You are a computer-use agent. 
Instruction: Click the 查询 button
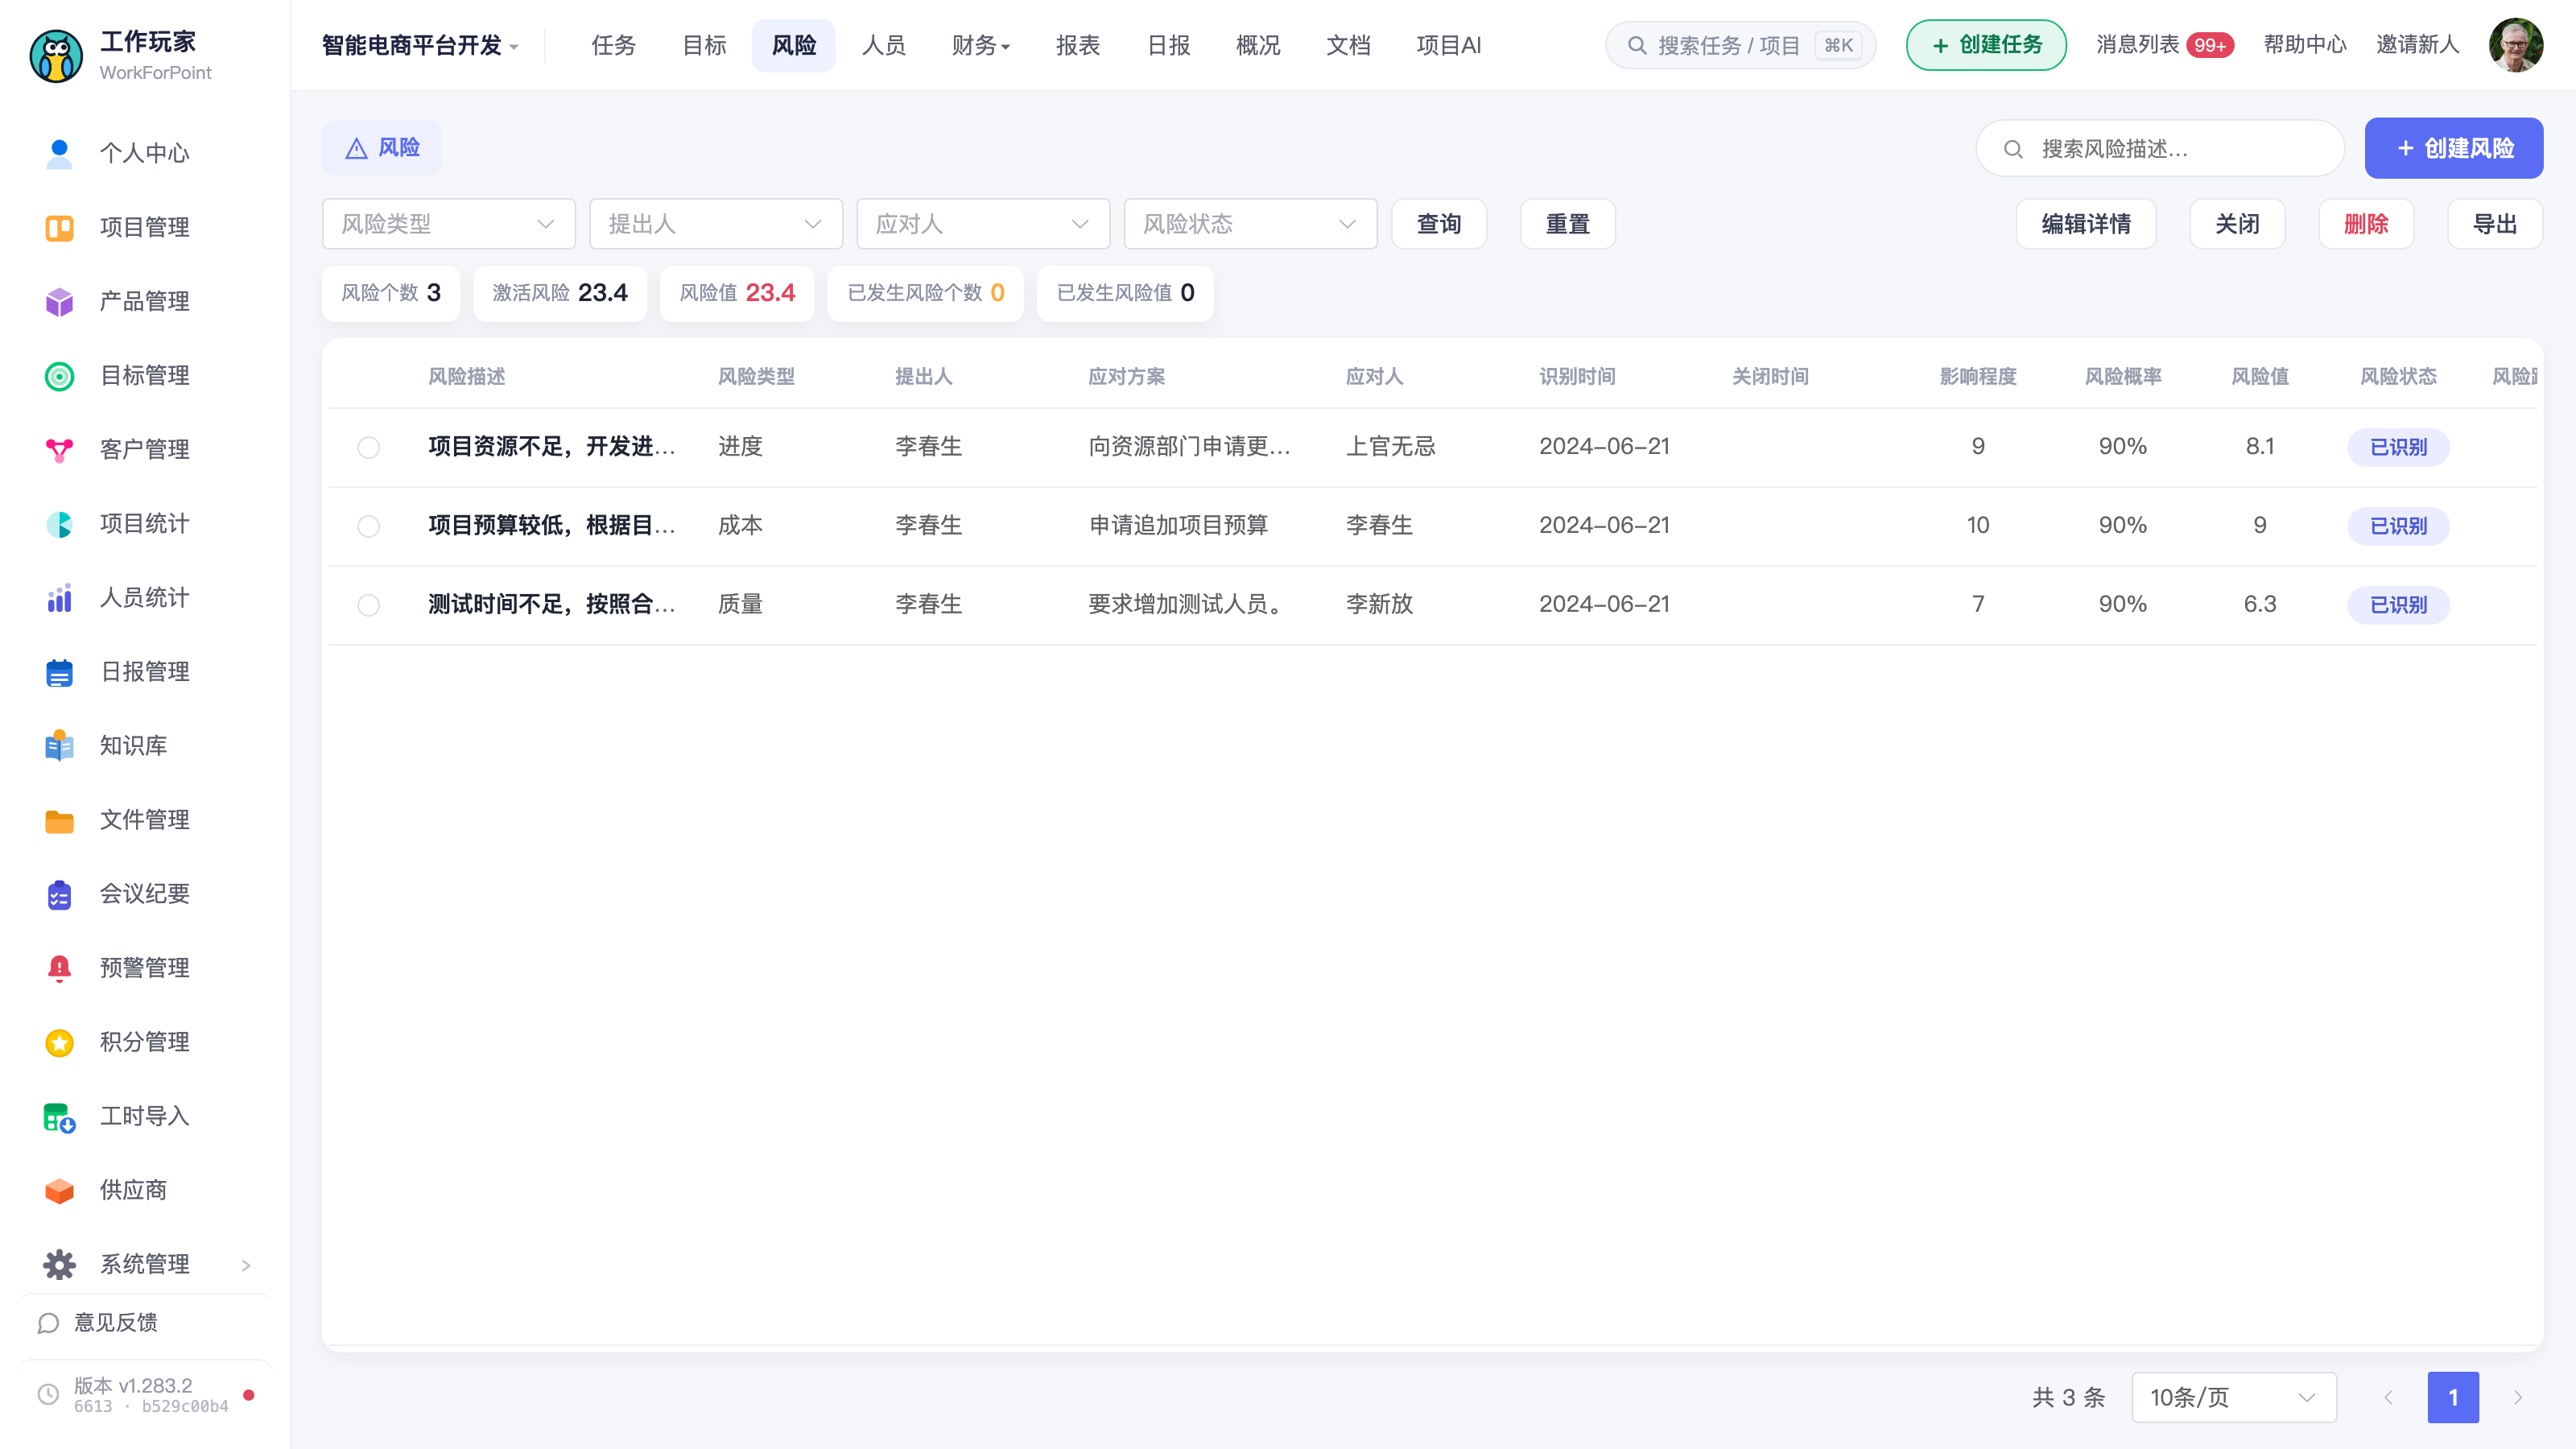click(x=1439, y=224)
